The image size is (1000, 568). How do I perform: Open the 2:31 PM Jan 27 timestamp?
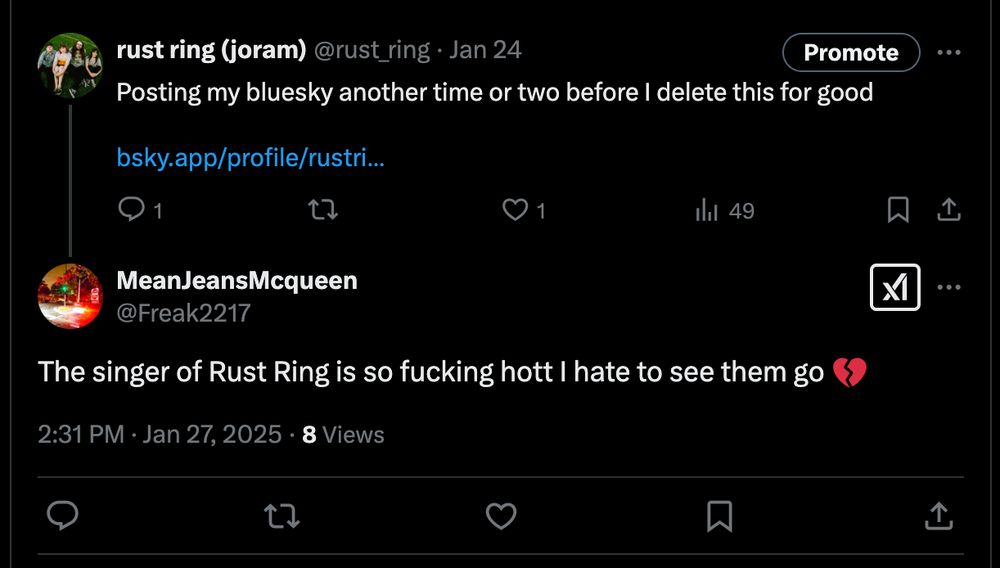[160, 435]
